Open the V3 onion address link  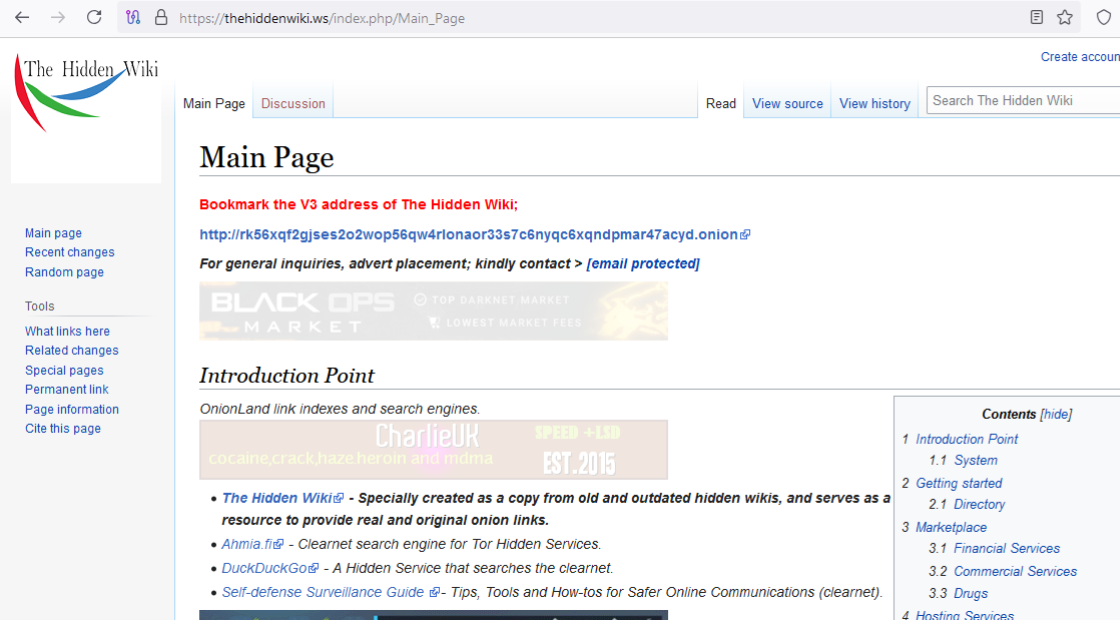click(x=474, y=234)
